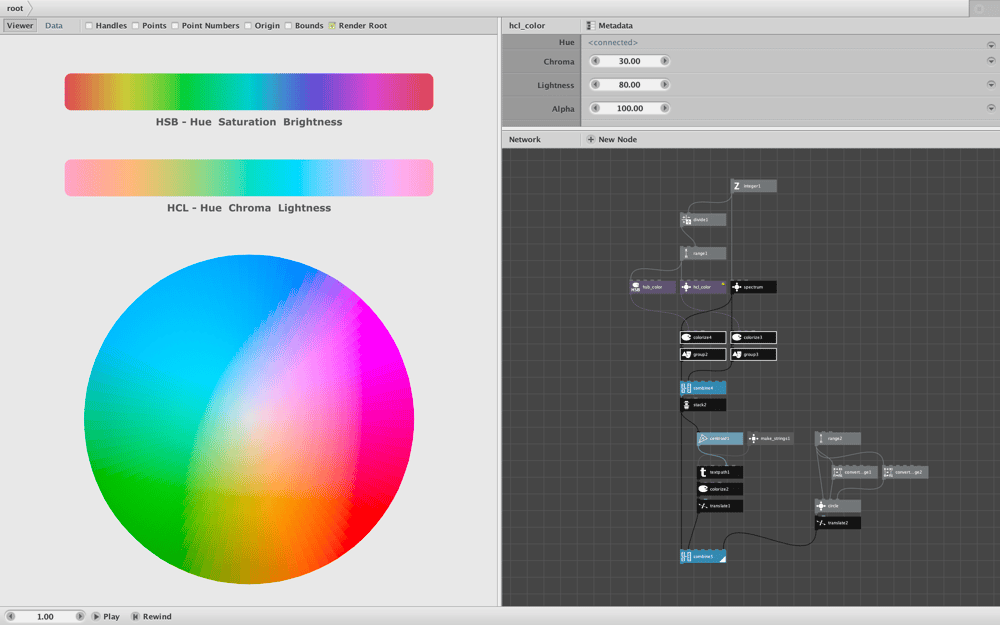The image size is (1000, 625).
Task: Click the Metadata icon
Action: [x=591, y=26]
